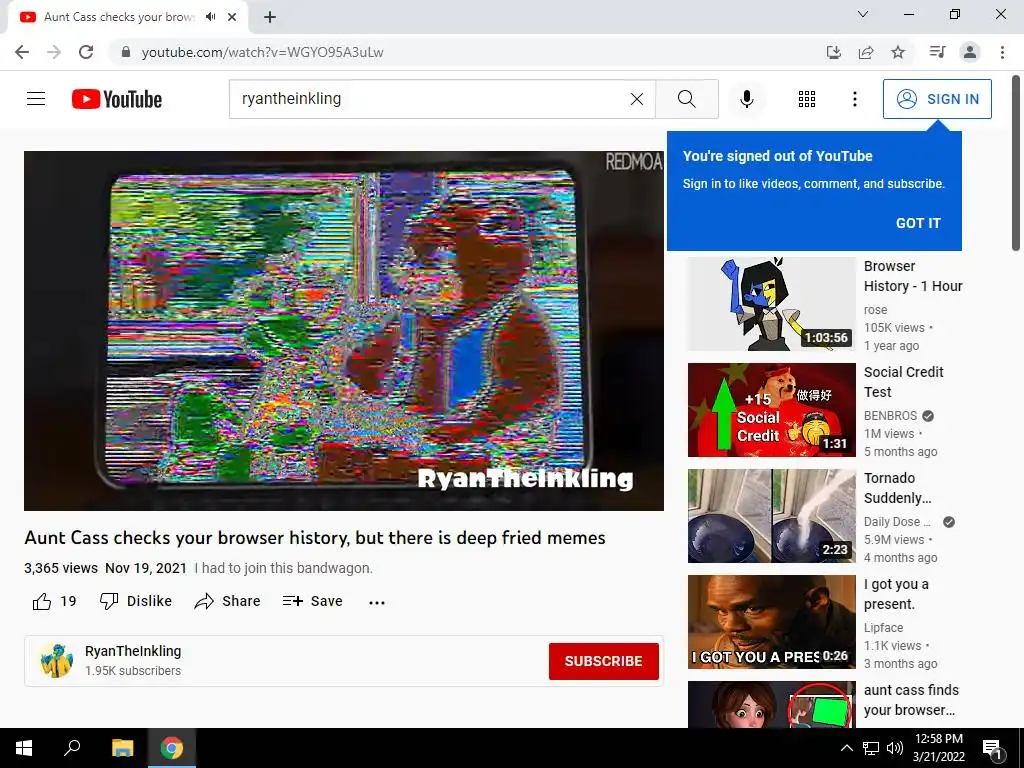Click the Daily Dose channel name
Viewport: 1024px width, 768px height.
tap(897, 522)
